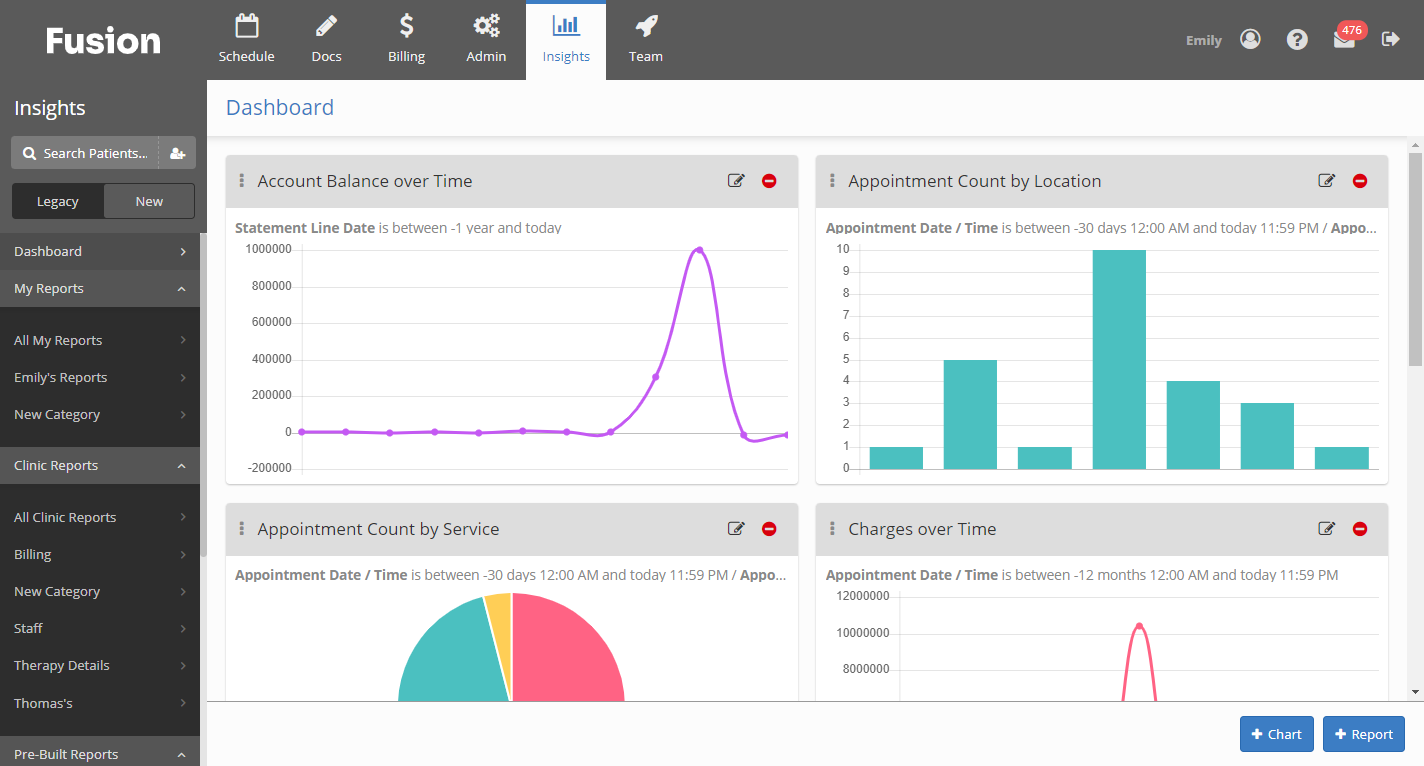Click the help question mark icon
The width and height of the screenshot is (1424, 766).
click(x=1297, y=39)
